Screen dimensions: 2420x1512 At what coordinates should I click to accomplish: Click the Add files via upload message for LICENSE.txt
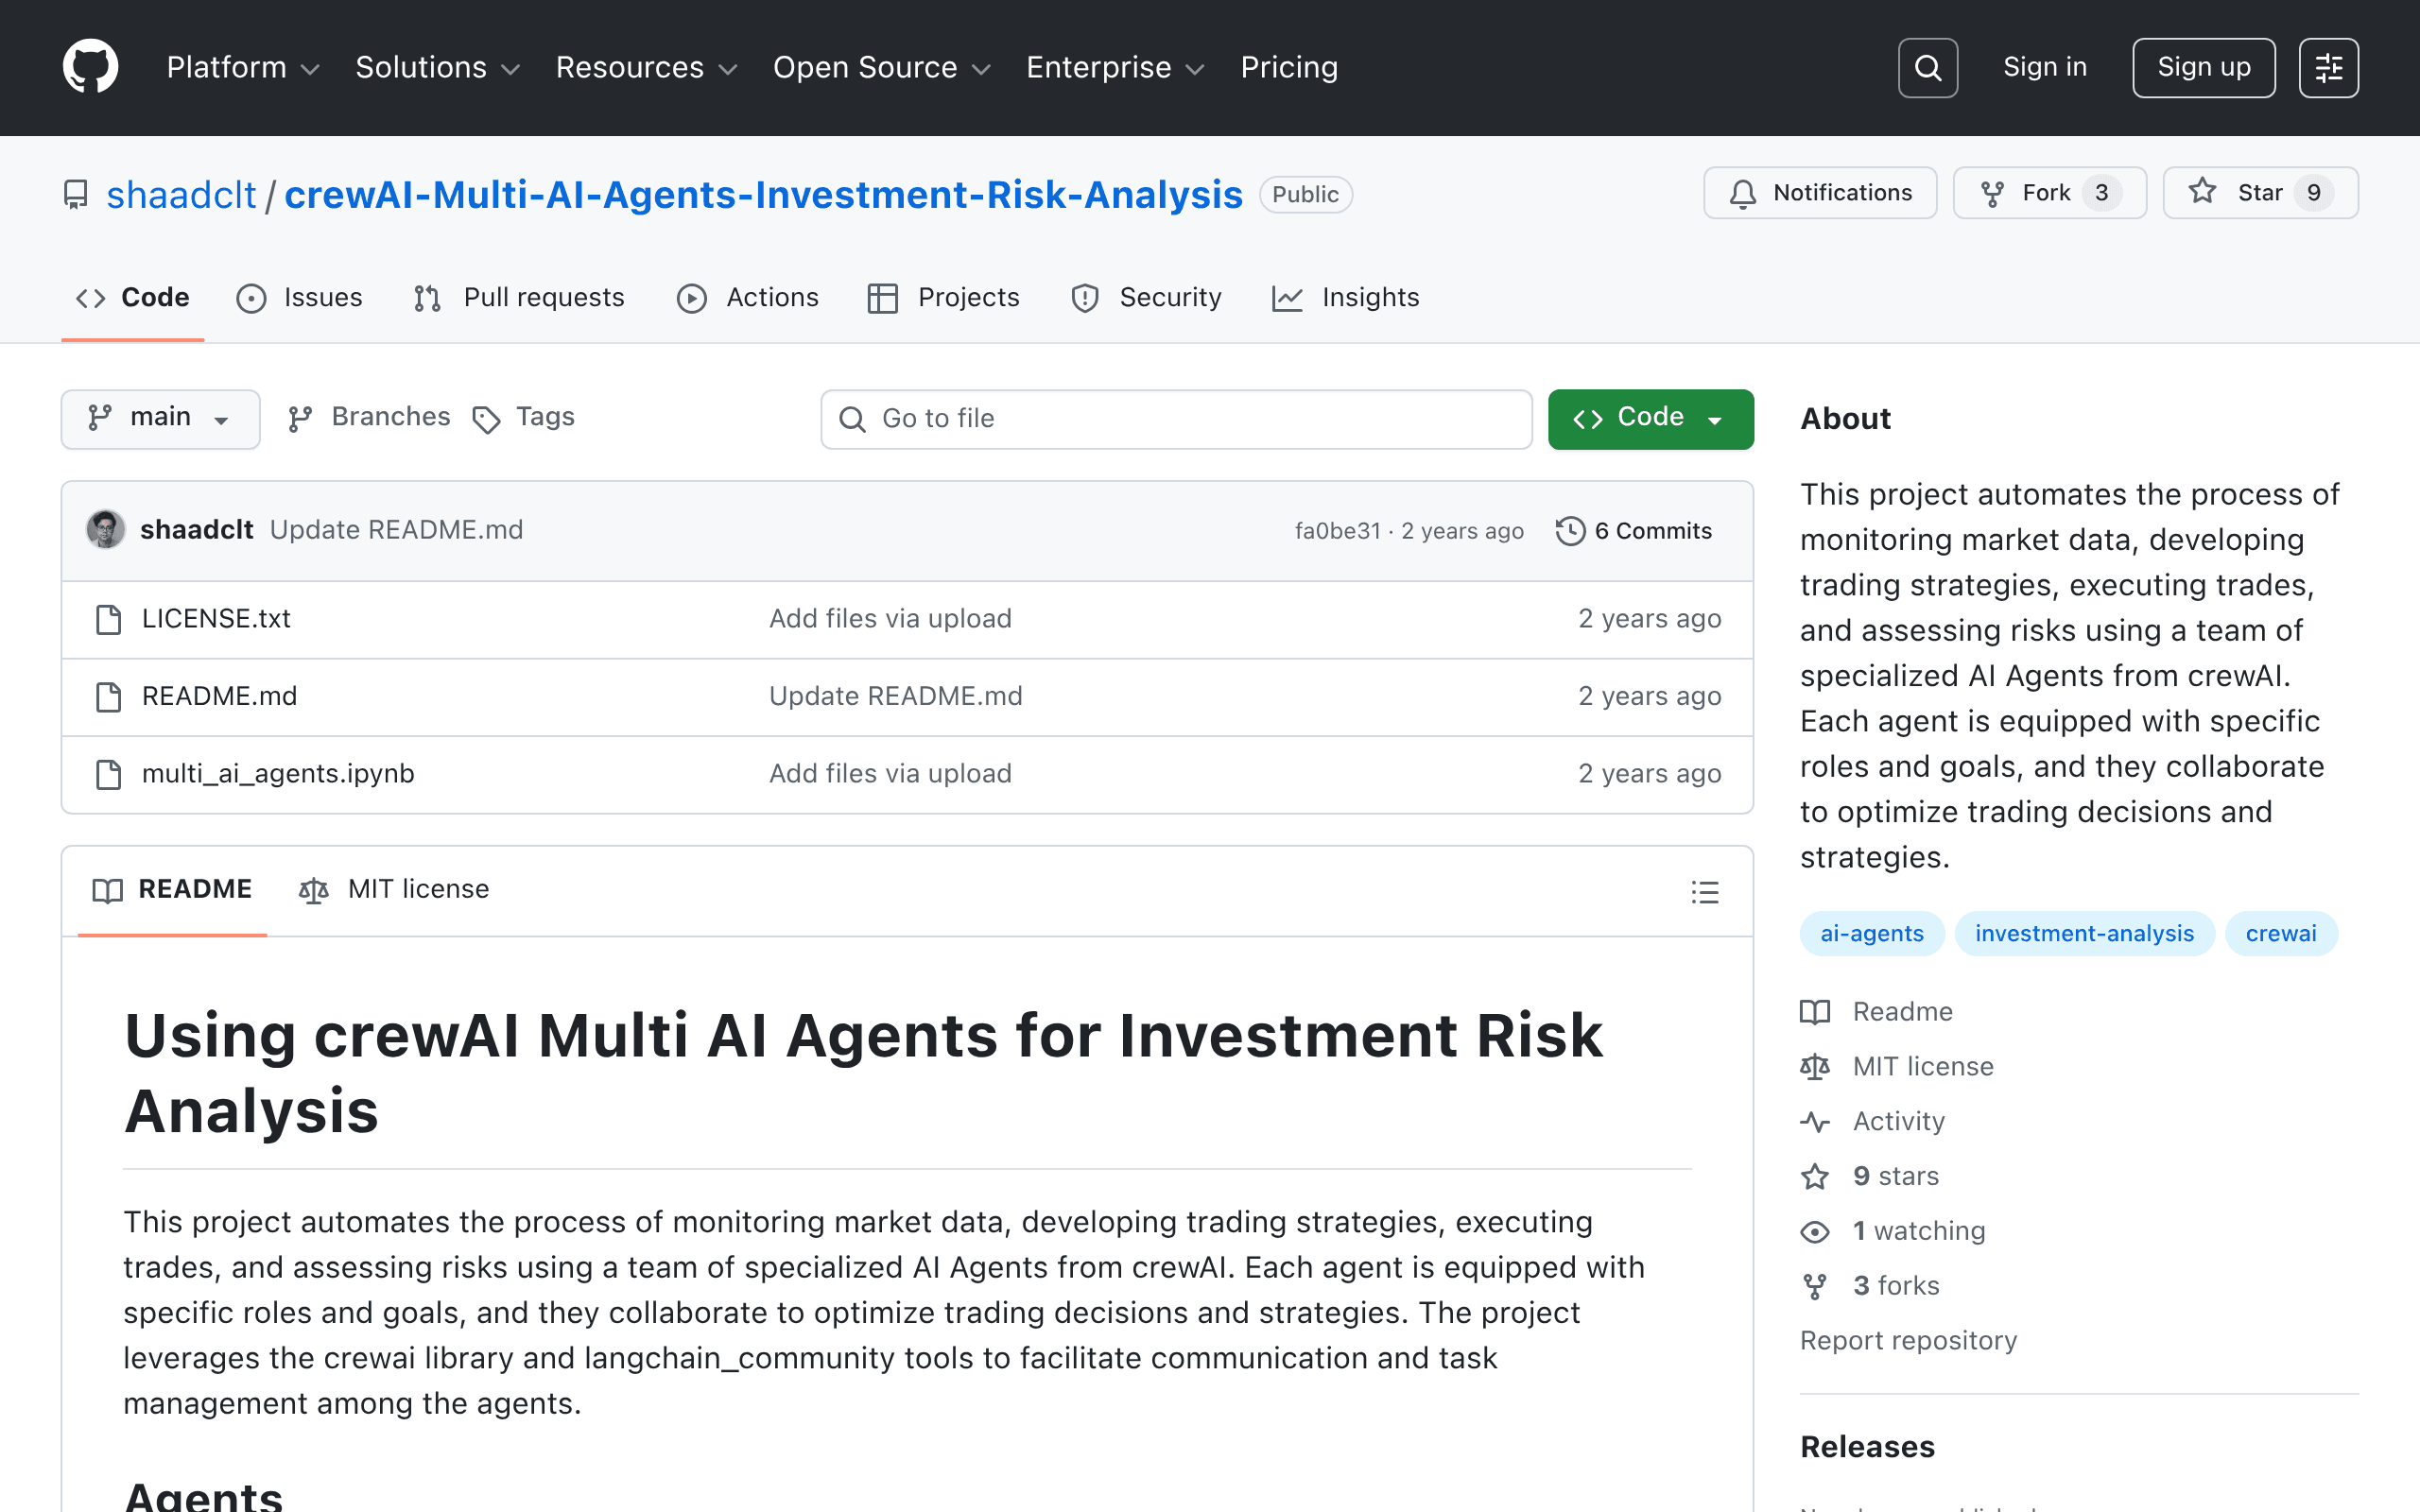890,619
